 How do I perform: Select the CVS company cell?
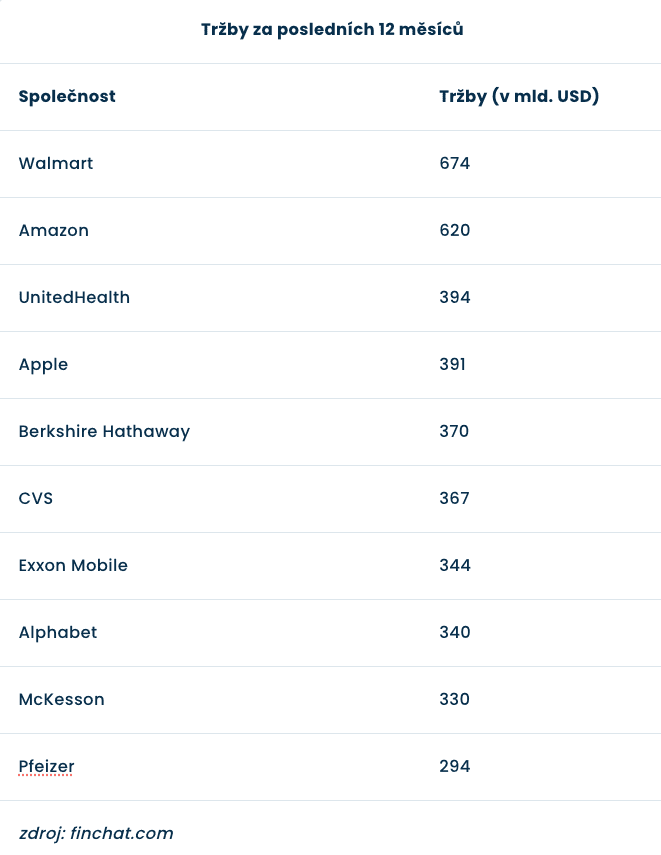point(36,499)
